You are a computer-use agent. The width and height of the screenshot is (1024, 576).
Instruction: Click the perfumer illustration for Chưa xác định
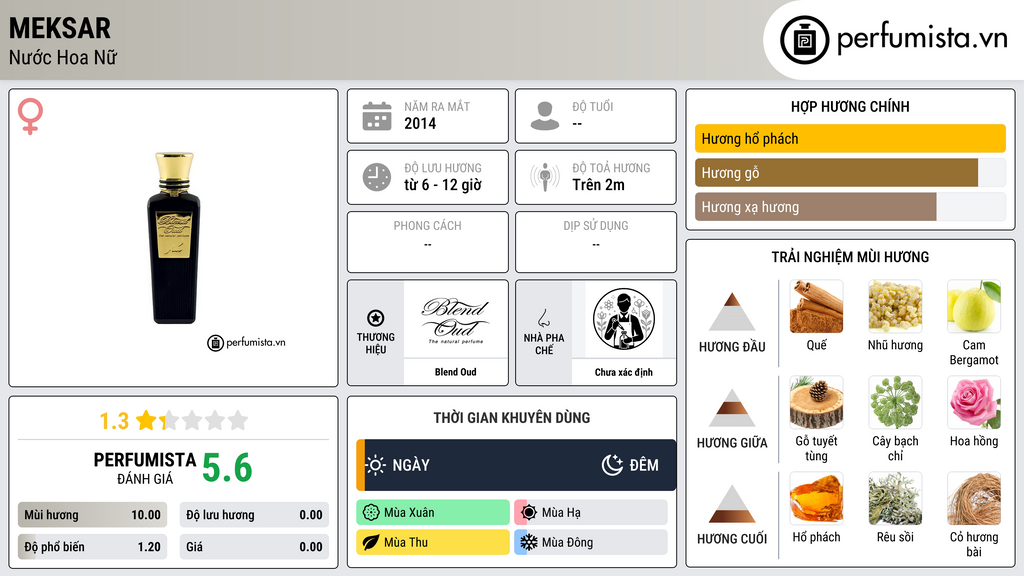coord(624,319)
